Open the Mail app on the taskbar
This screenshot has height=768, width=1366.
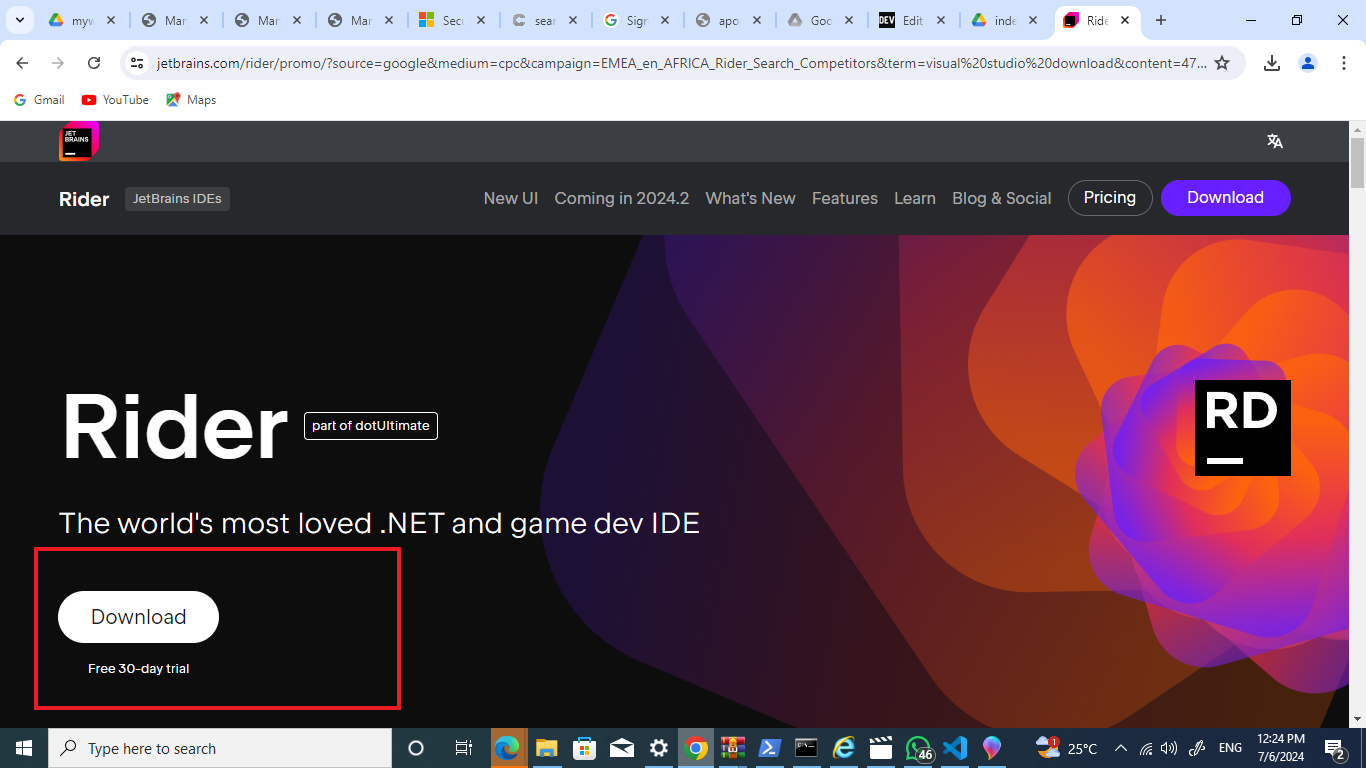click(x=621, y=748)
